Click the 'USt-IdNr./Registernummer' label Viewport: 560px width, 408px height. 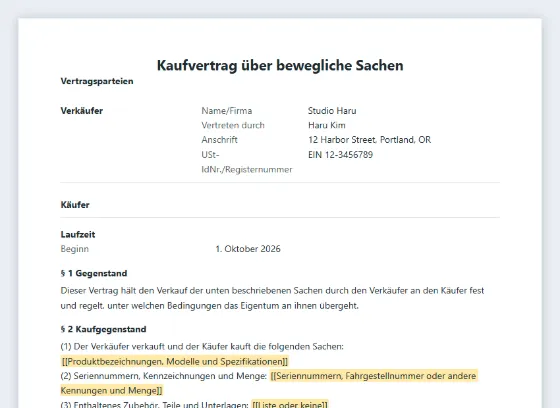247,162
